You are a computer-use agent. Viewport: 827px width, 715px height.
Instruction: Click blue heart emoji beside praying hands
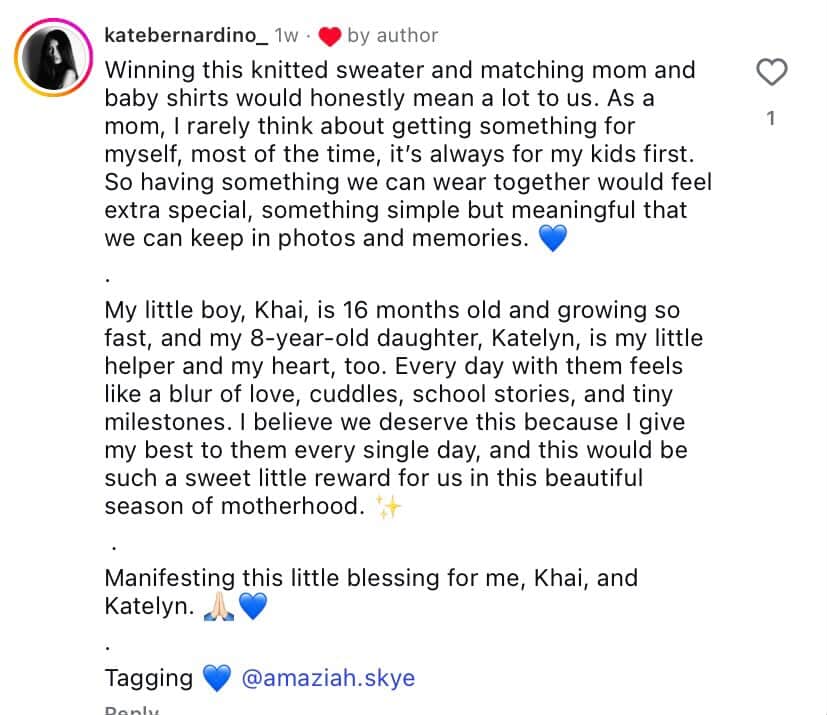point(252,607)
